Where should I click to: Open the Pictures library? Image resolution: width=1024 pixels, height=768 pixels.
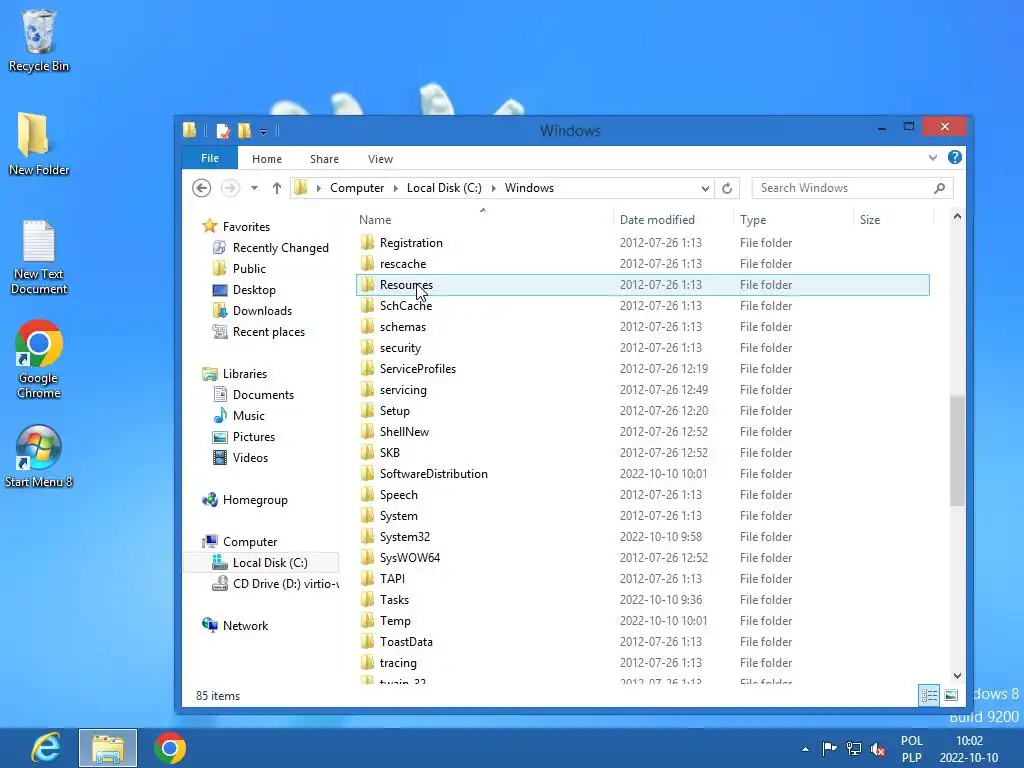(x=253, y=437)
